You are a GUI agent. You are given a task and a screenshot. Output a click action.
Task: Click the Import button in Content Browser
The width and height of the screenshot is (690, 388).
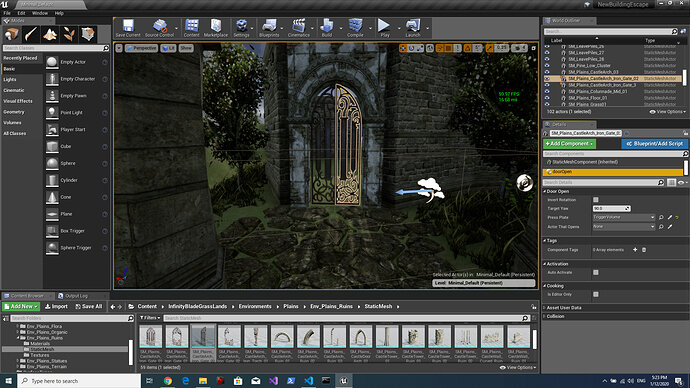56,307
